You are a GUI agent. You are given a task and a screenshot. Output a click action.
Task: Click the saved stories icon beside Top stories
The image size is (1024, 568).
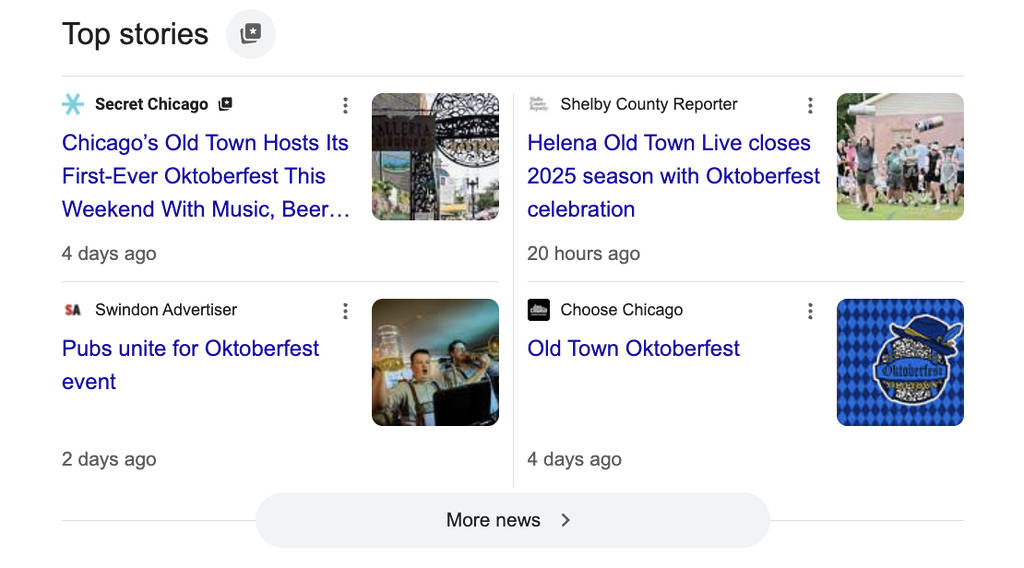(x=251, y=34)
